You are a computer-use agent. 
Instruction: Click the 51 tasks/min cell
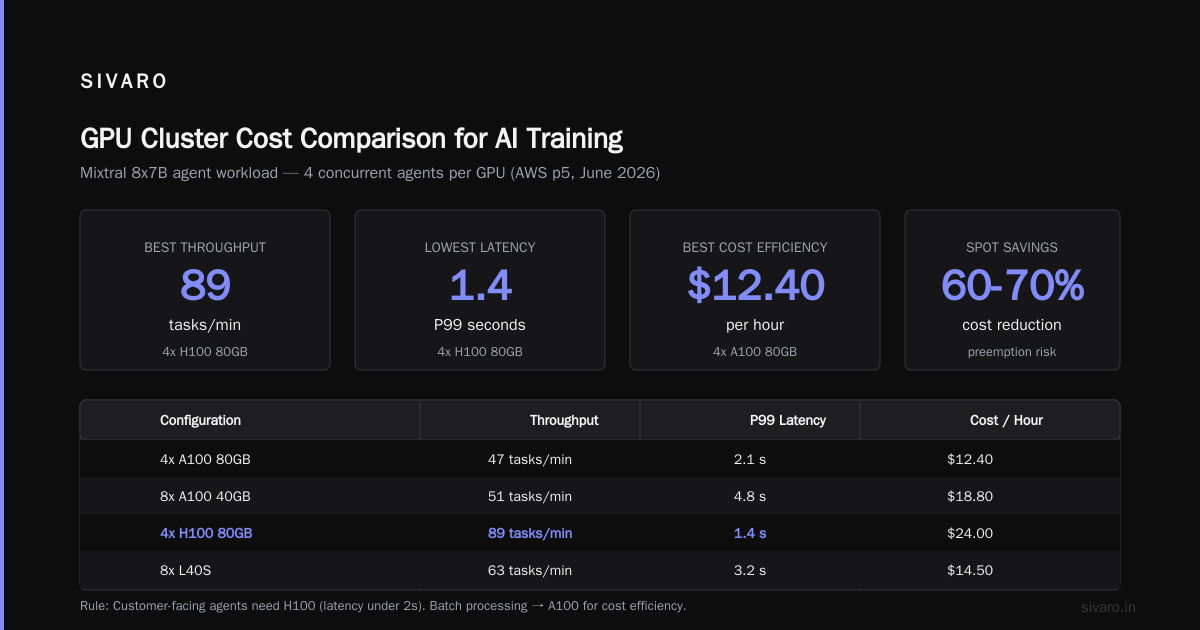pyautogui.click(x=530, y=496)
